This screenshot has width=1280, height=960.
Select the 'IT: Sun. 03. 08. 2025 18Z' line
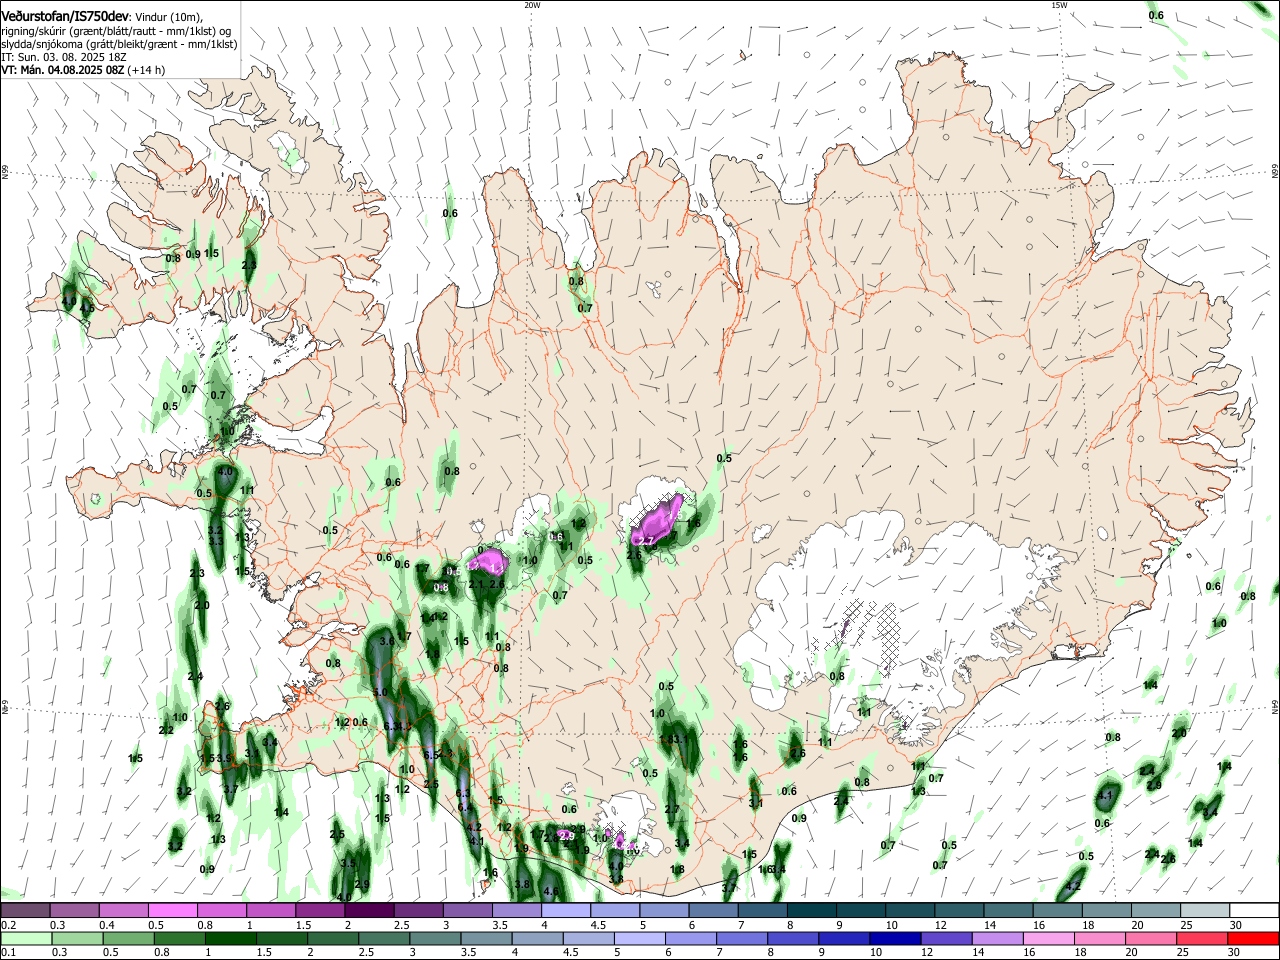pyautogui.click(x=64, y=57)
